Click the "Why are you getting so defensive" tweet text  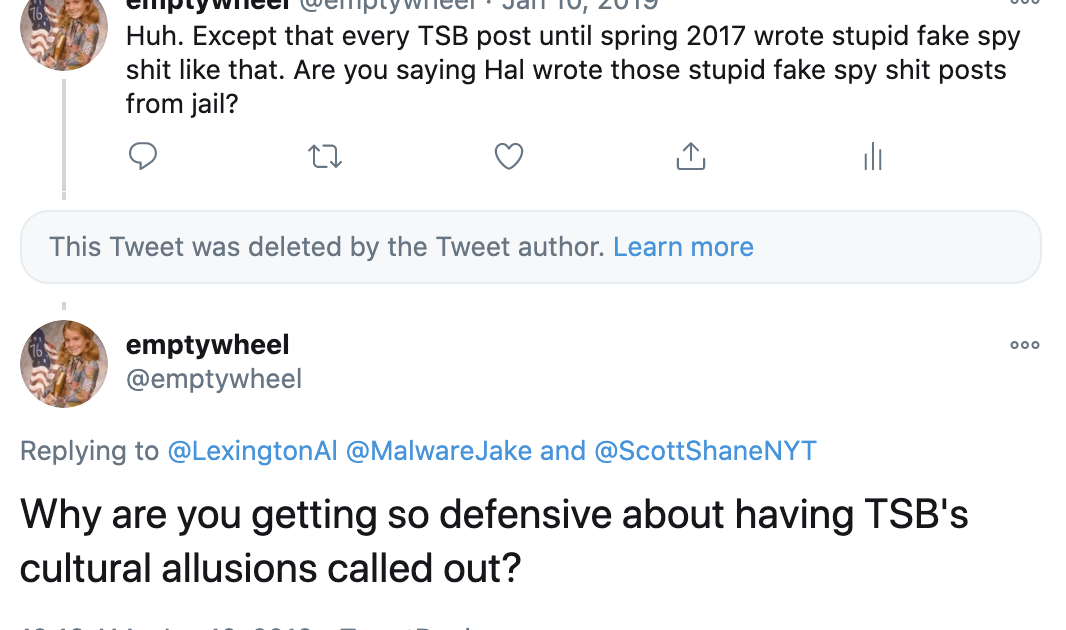point(494,540)
